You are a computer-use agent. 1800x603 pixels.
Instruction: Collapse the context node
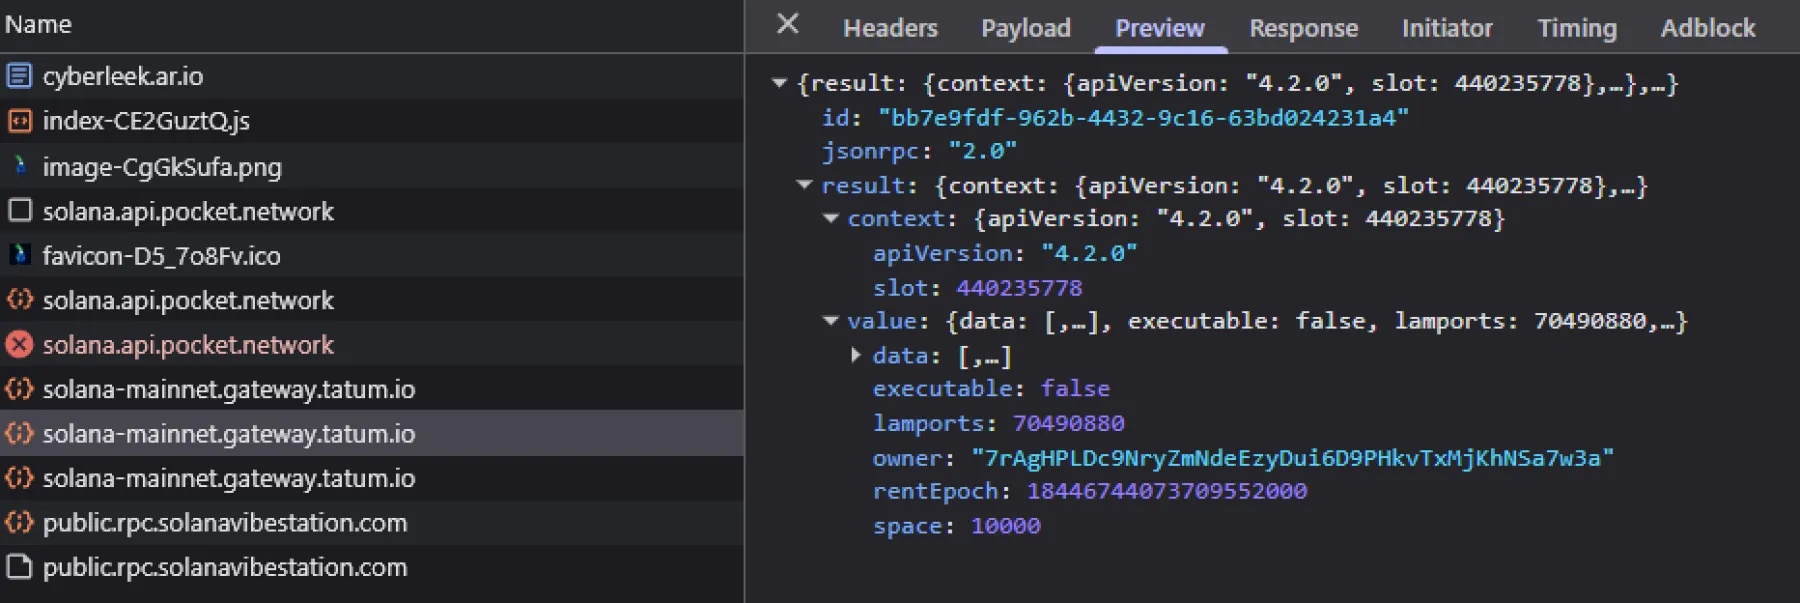[830, 218]
